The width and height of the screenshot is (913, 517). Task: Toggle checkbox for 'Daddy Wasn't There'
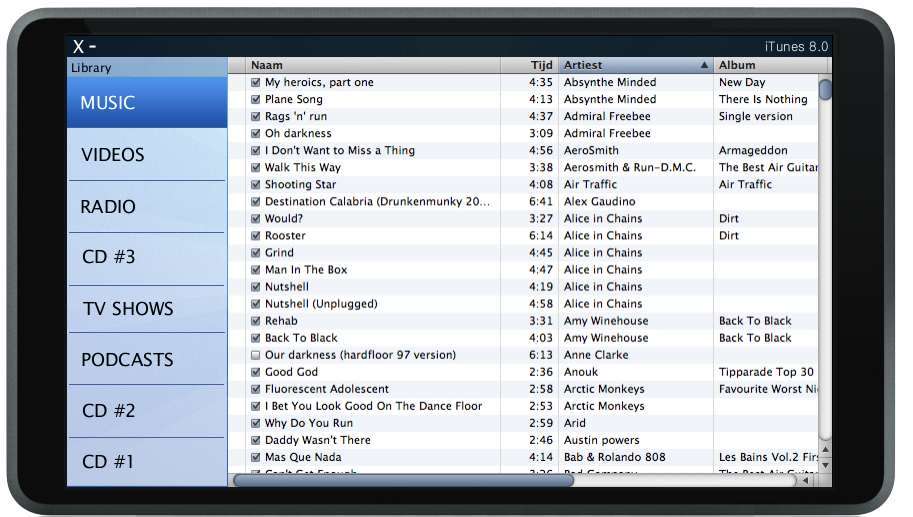coord(256,440)
